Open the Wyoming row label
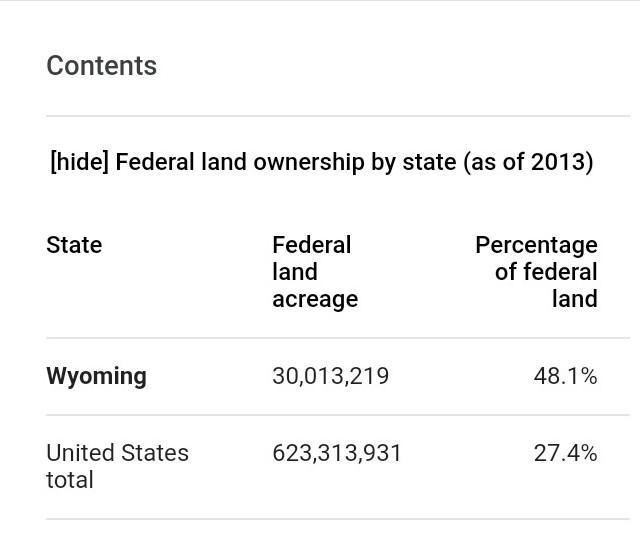The height and width of the screenshot is (536, 640). coord(96,376)
